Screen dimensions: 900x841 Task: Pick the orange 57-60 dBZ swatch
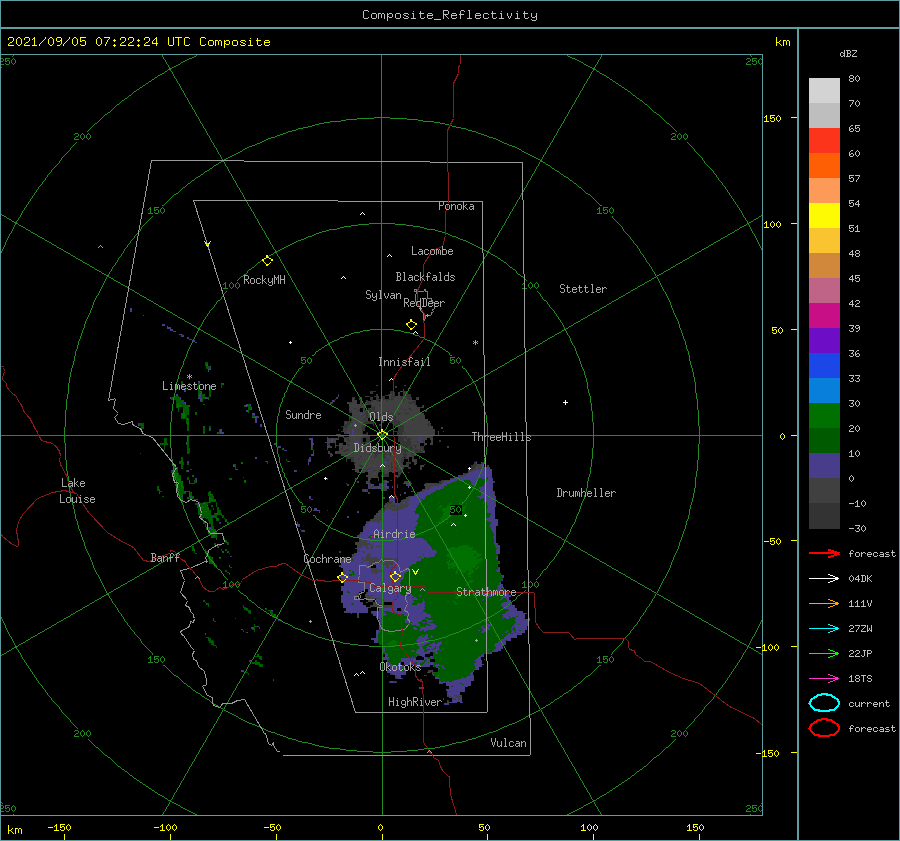[824, 165]
